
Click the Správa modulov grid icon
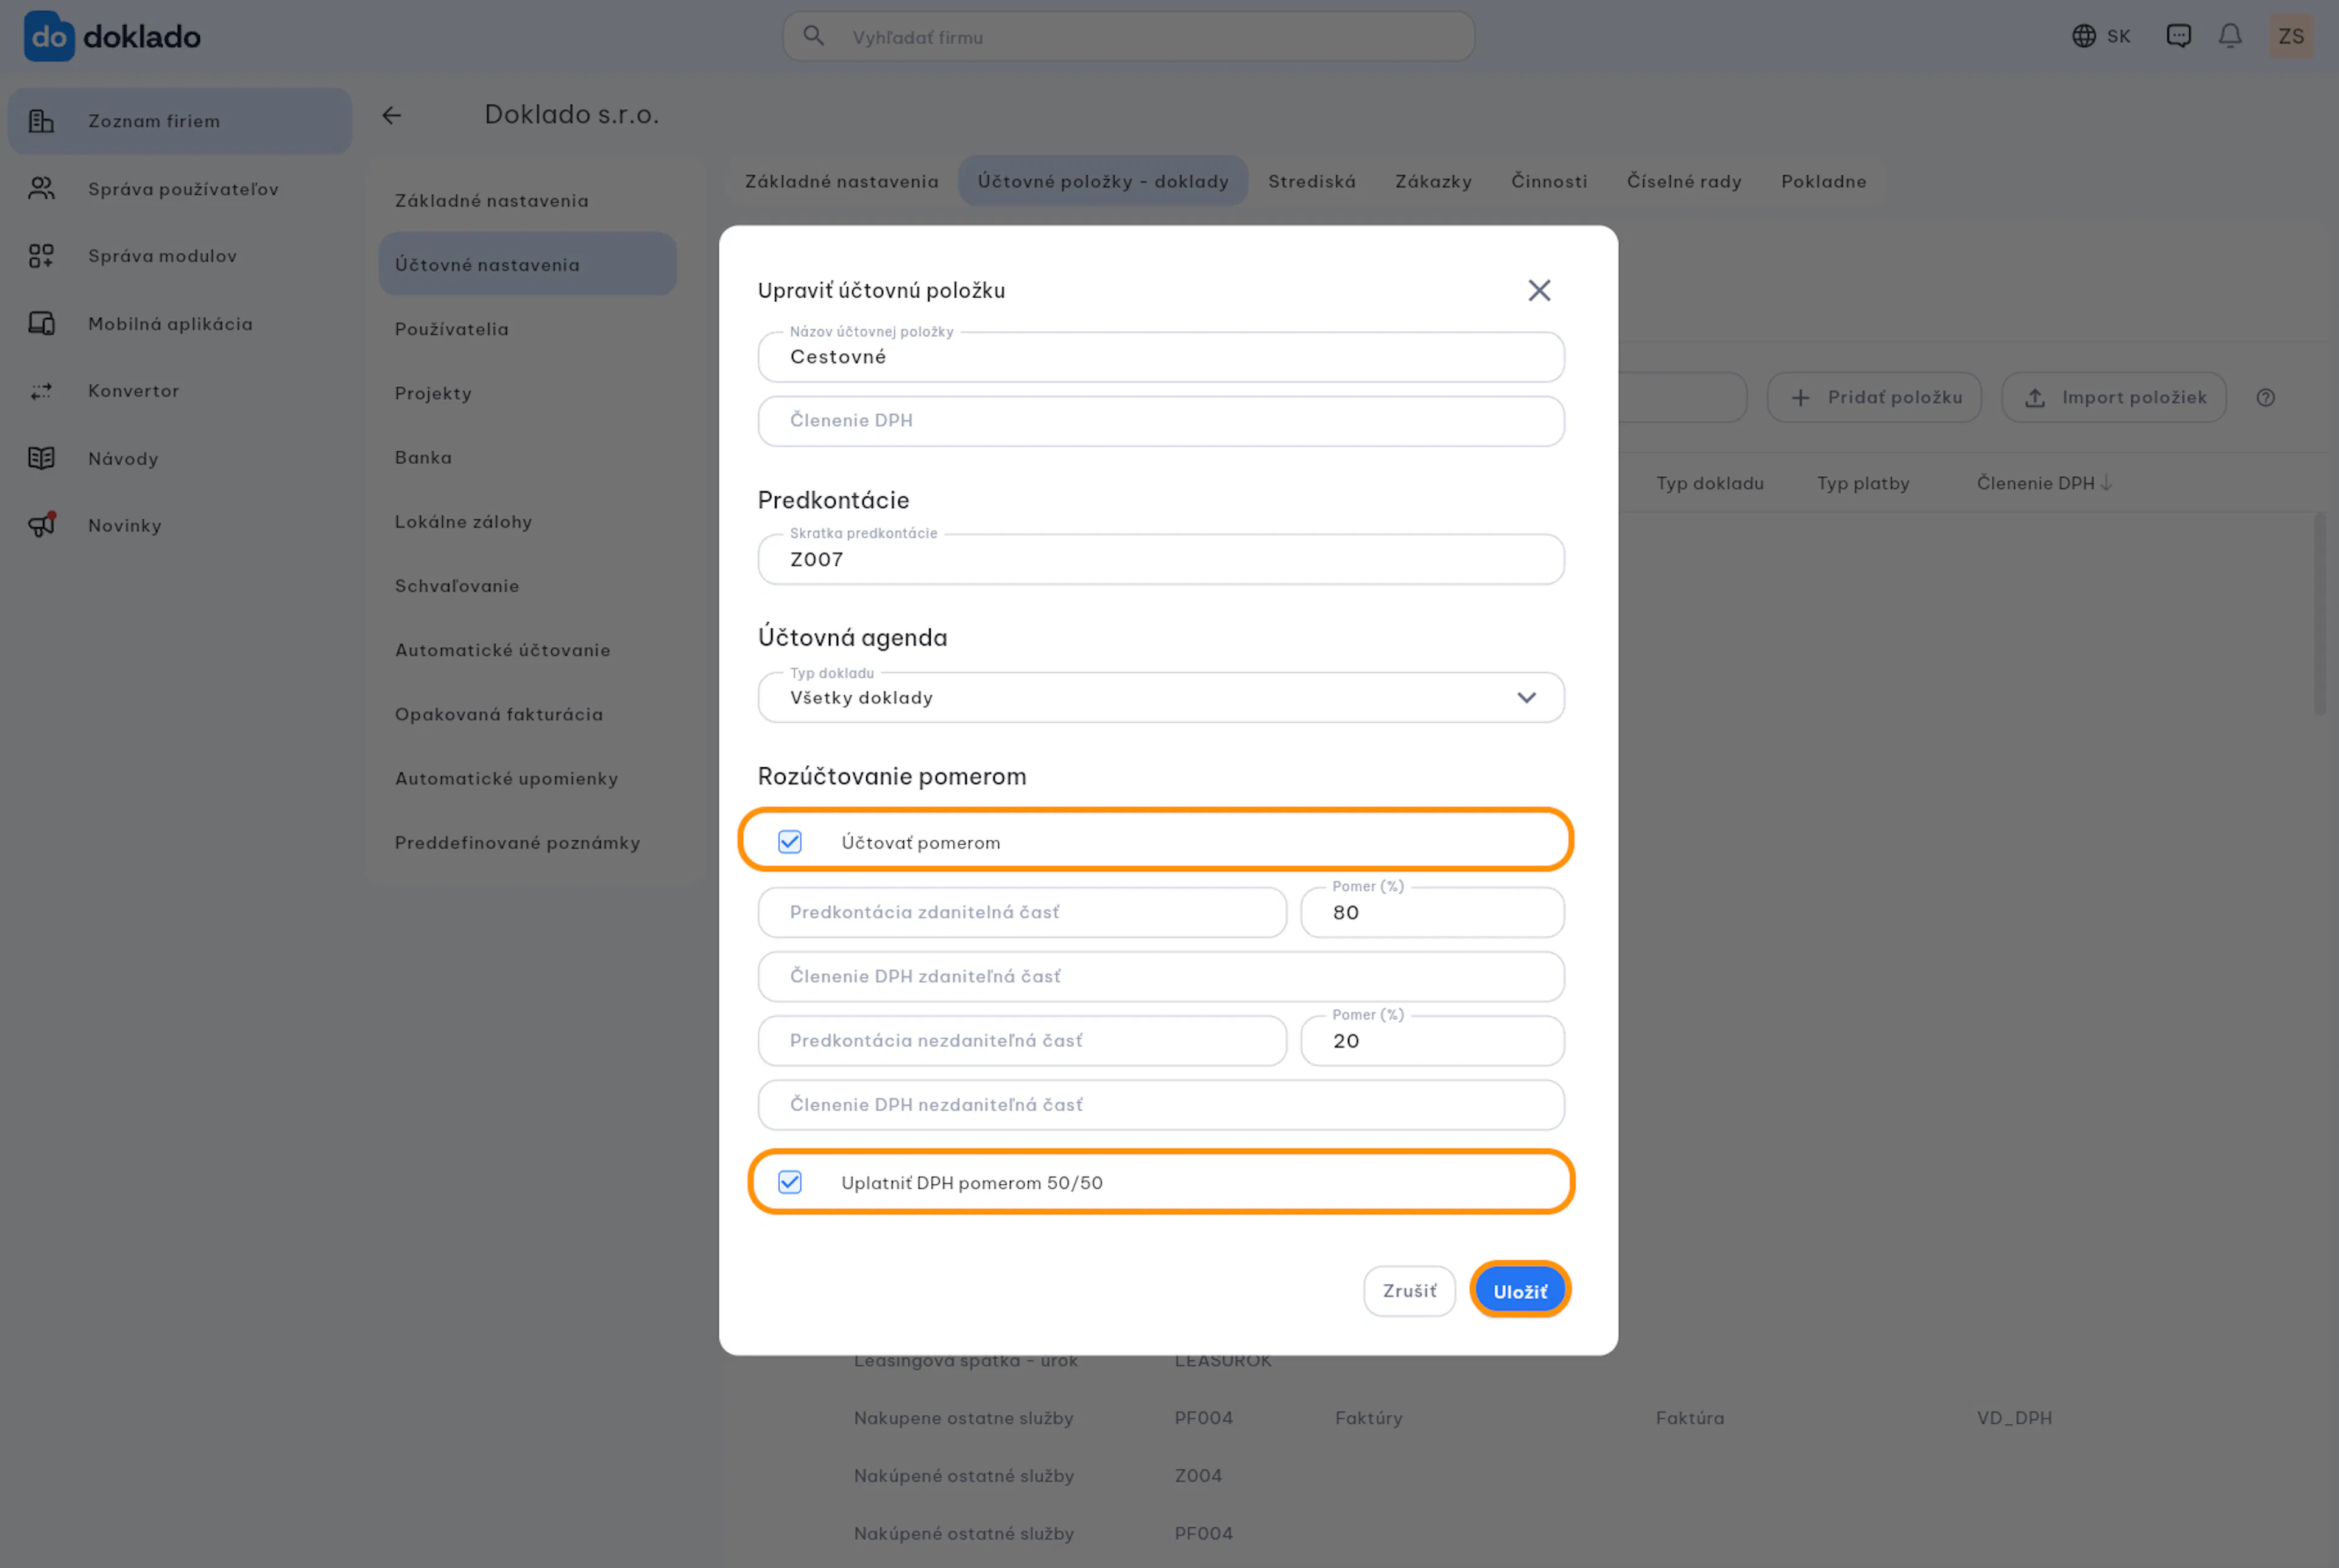[41, 256]
